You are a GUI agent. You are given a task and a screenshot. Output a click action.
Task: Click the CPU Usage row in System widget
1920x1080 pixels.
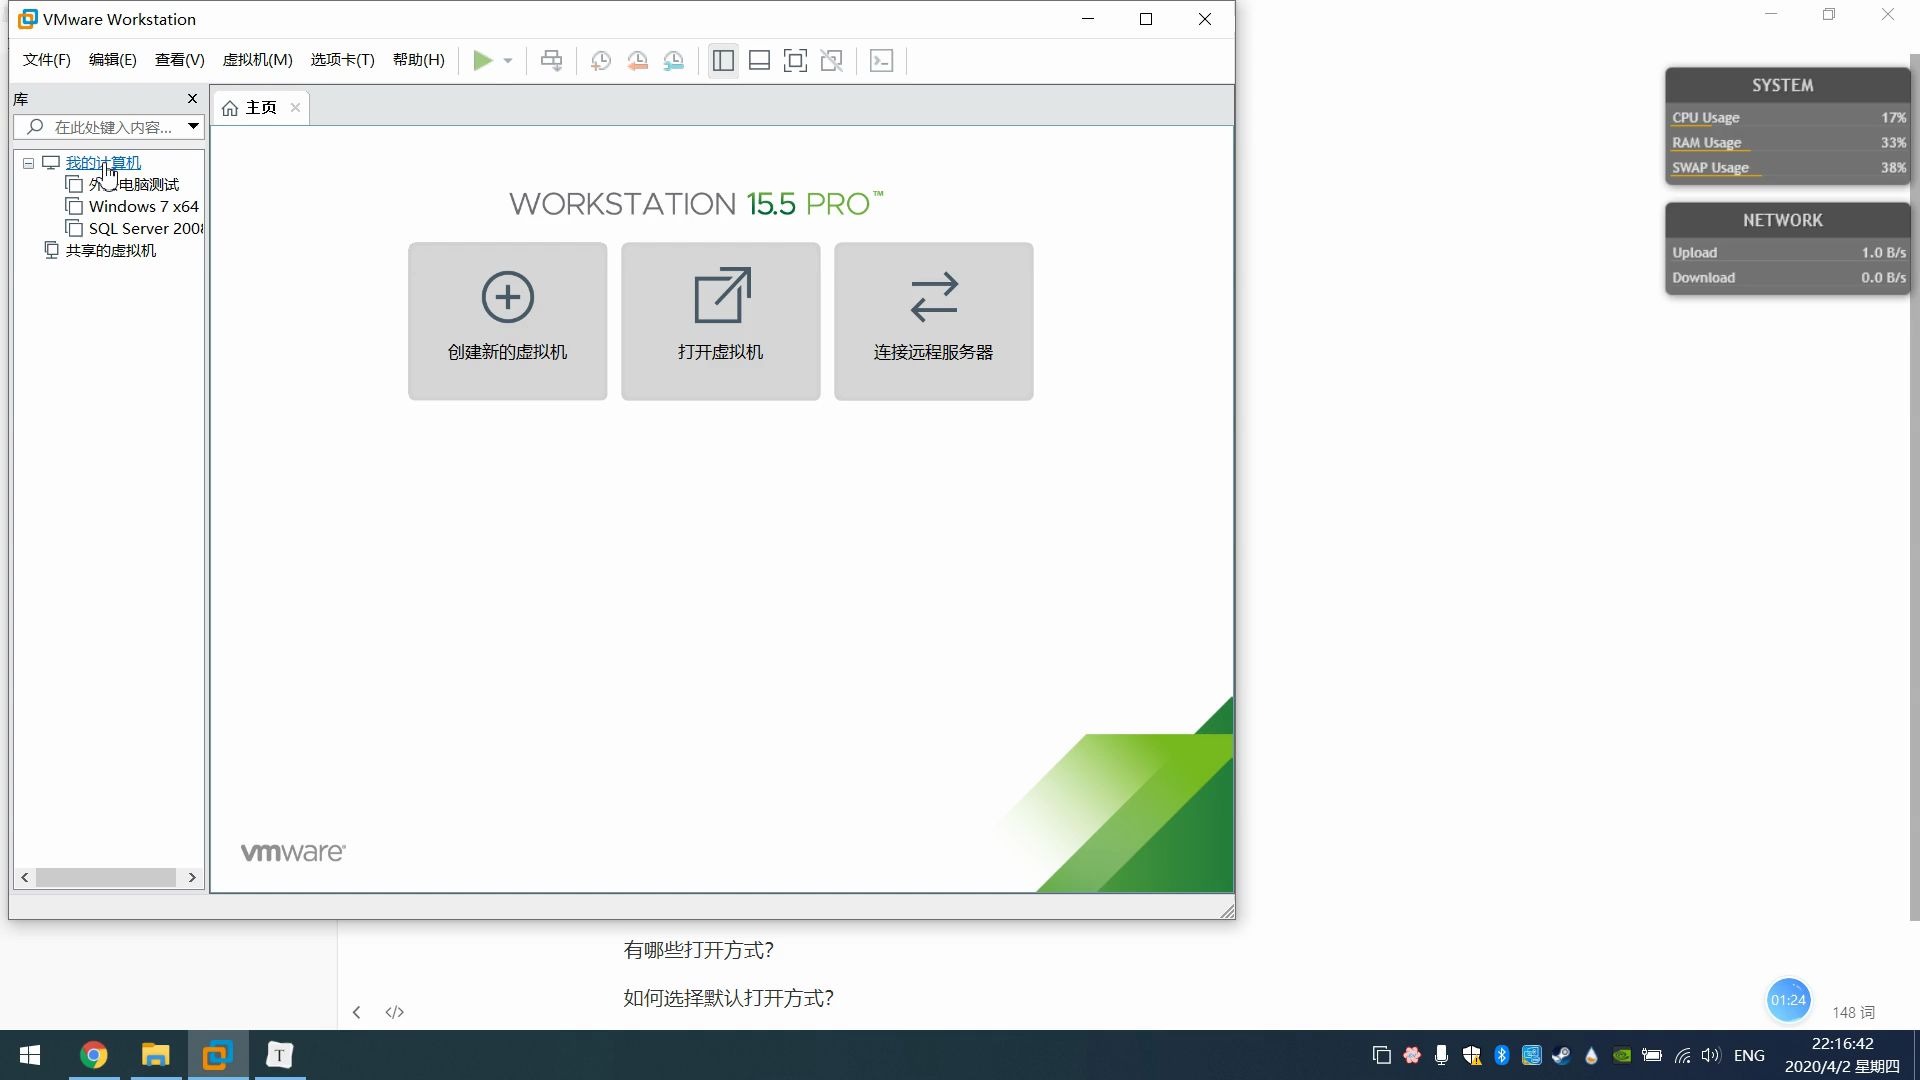pyautogui.click(x=1788, y=118)
